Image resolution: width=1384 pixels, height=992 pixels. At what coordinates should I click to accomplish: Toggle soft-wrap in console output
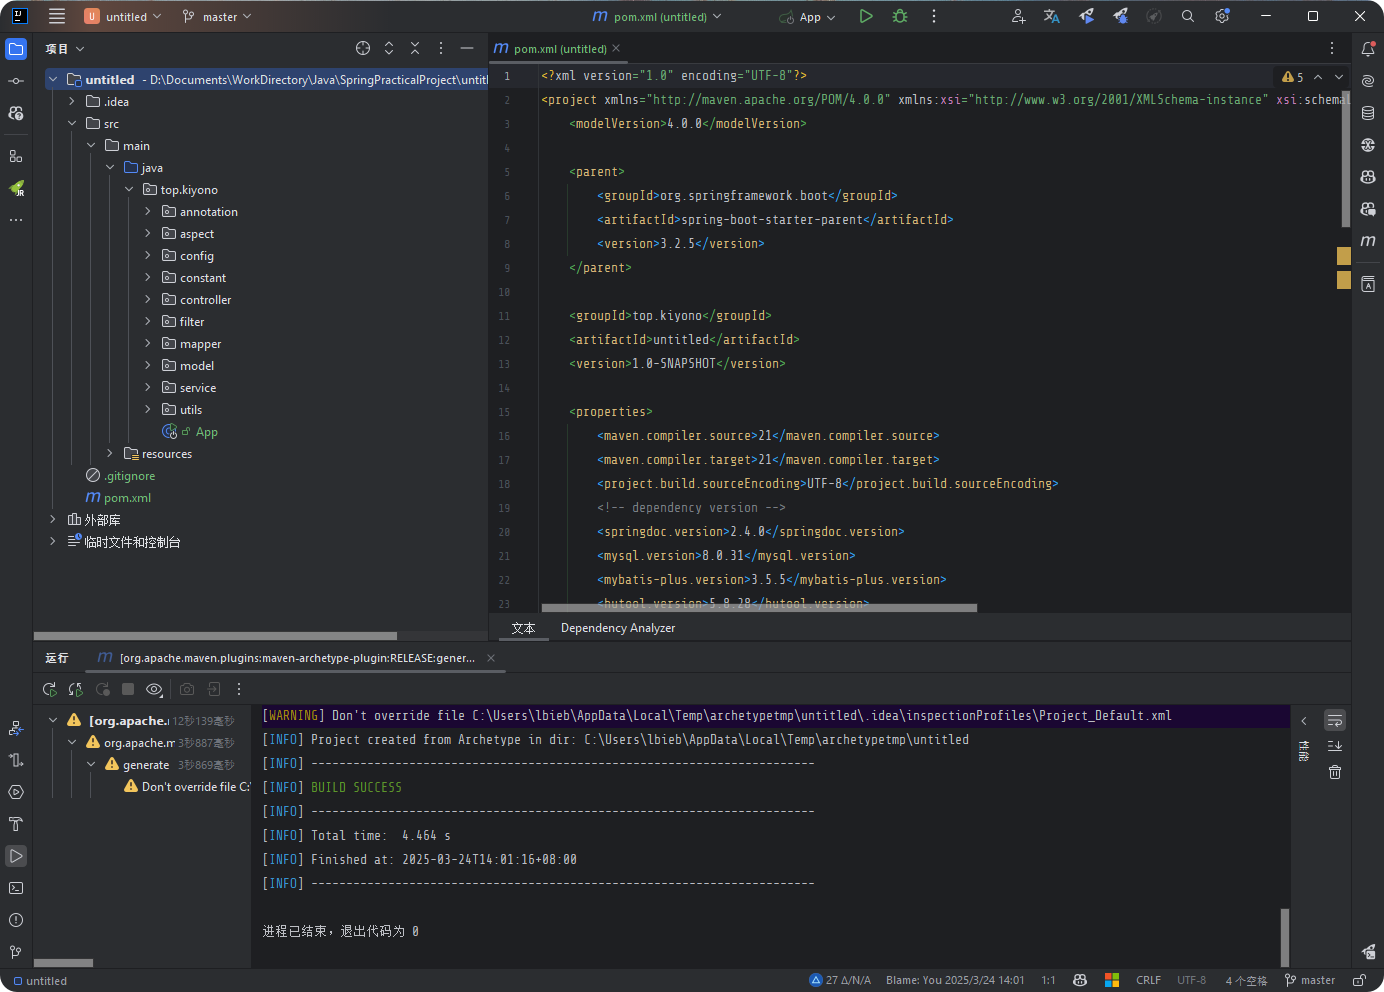pyautogui.click(x=1335, y=720)
